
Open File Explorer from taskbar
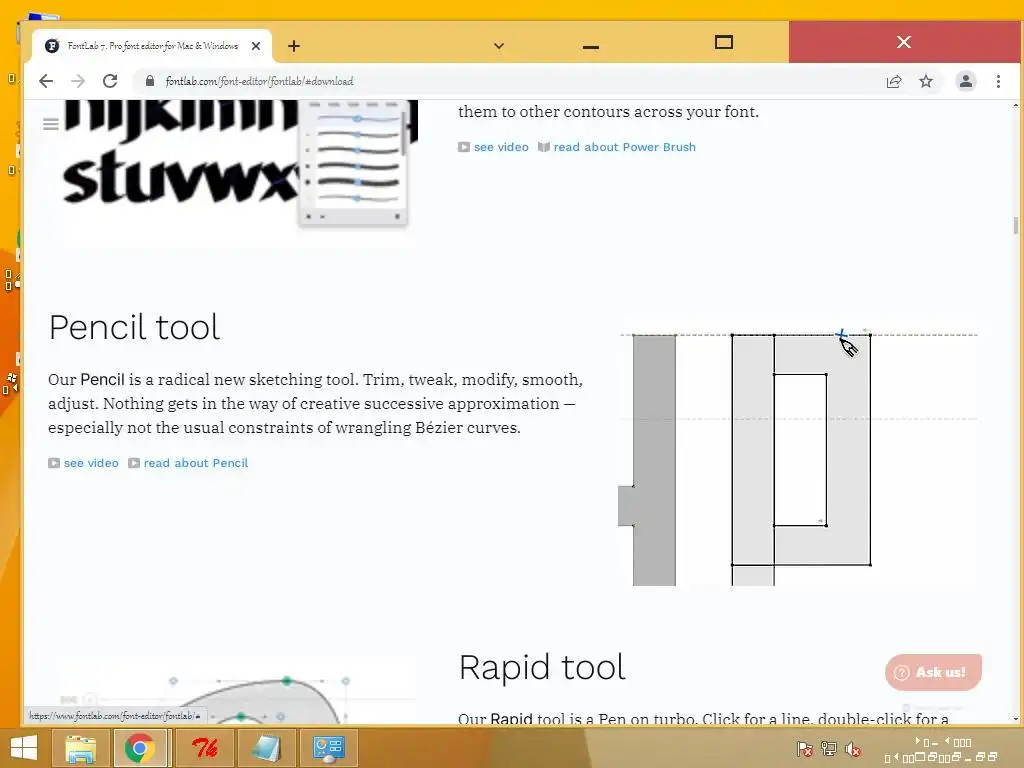(x=80, y=748)
